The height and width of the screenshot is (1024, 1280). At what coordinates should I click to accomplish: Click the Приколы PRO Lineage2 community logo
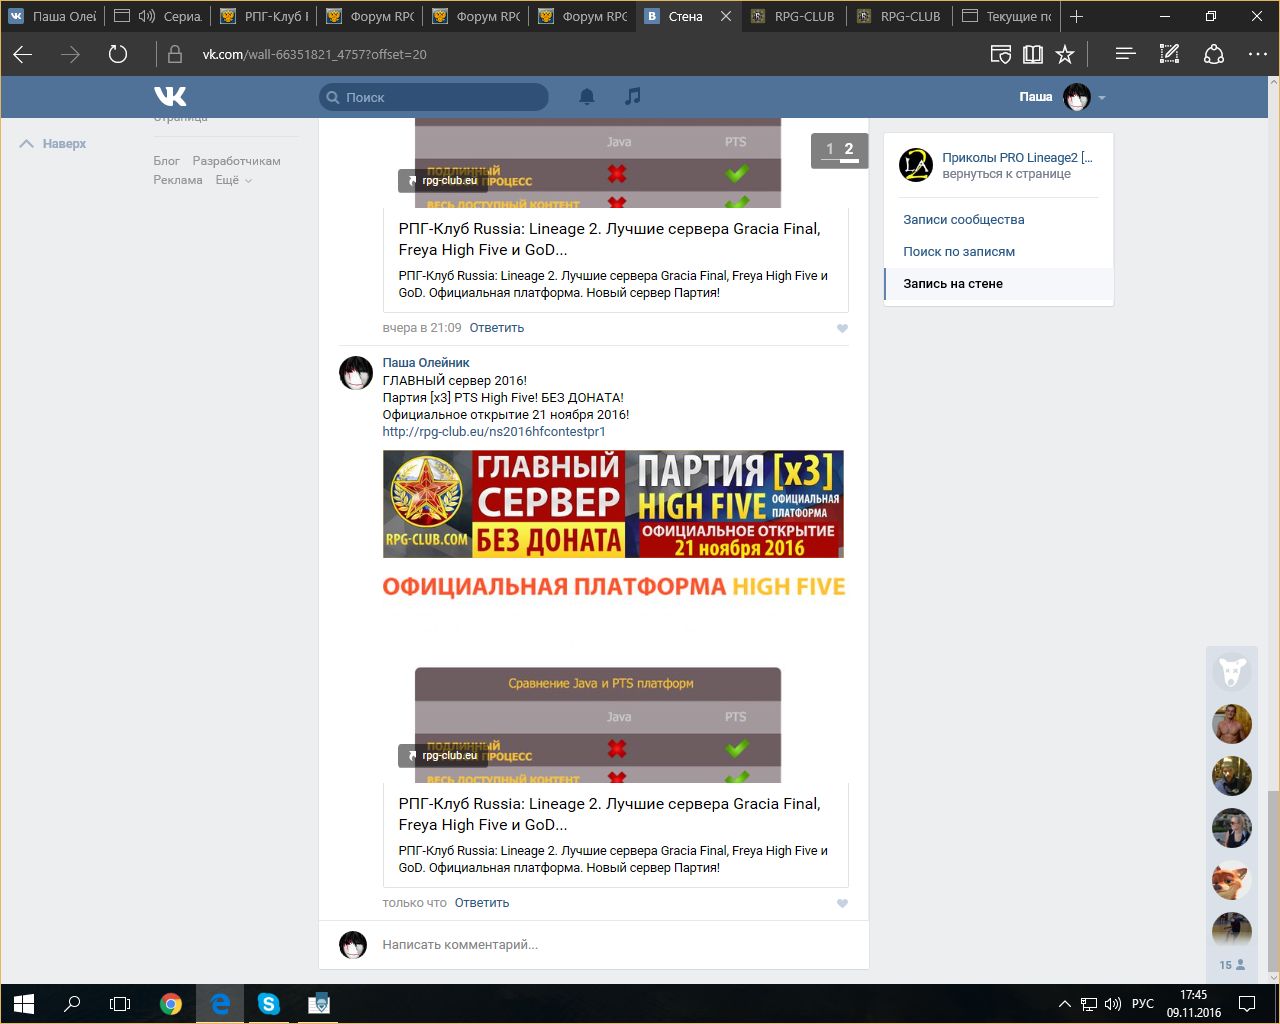pyautogui.click(x=916, y=164)
